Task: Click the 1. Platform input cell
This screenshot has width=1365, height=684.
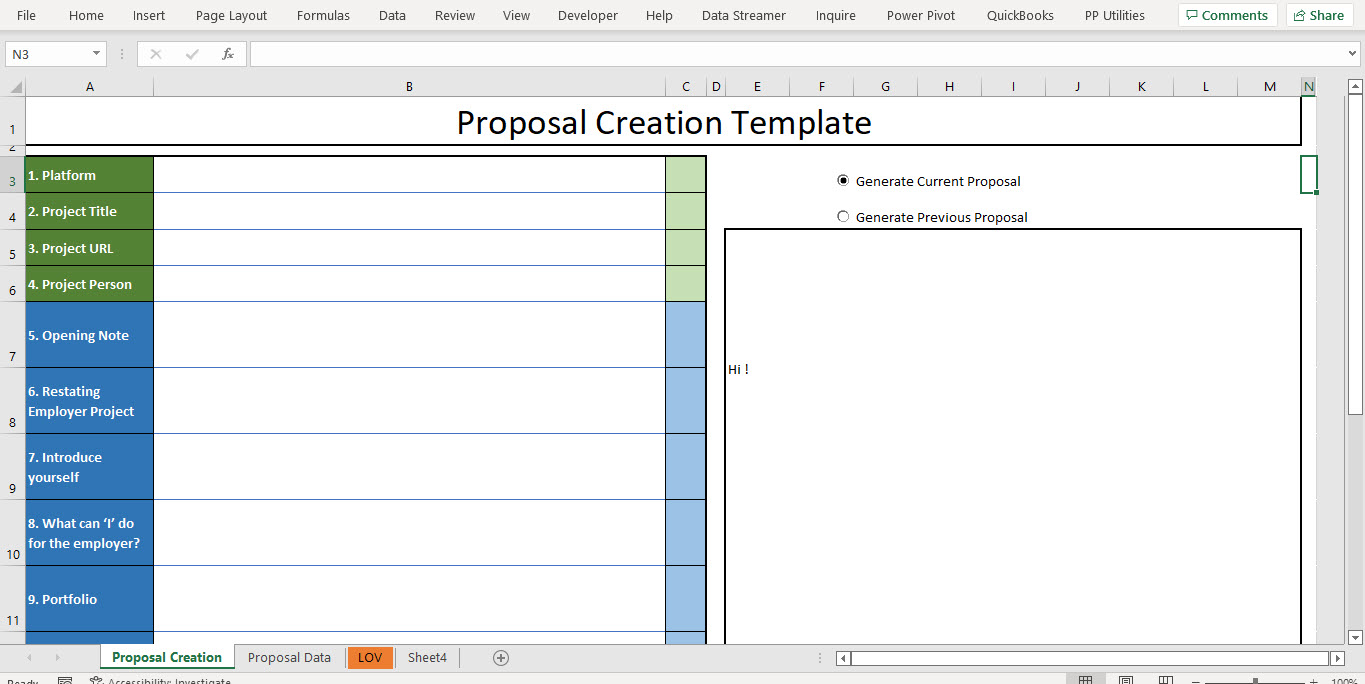Action: tap(409, 175)
